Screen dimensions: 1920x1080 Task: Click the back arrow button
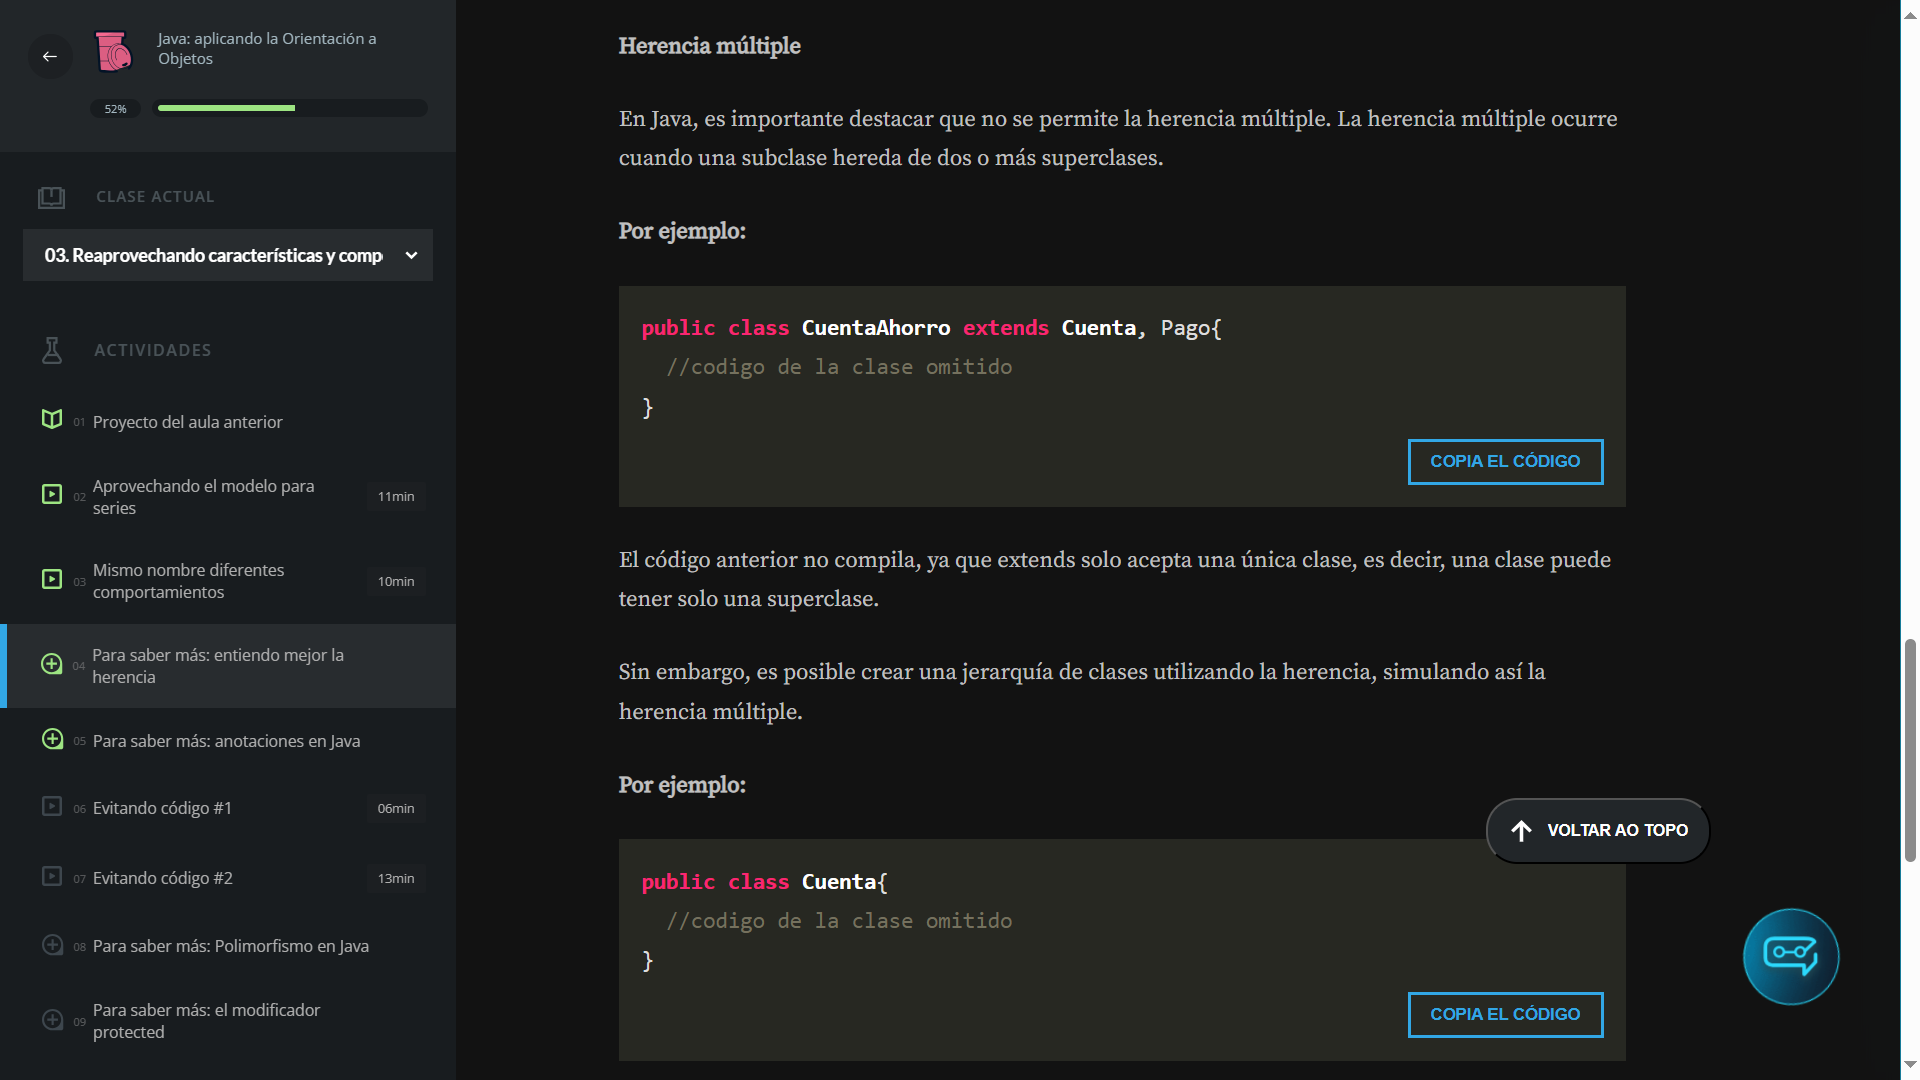tap(50, 56)
